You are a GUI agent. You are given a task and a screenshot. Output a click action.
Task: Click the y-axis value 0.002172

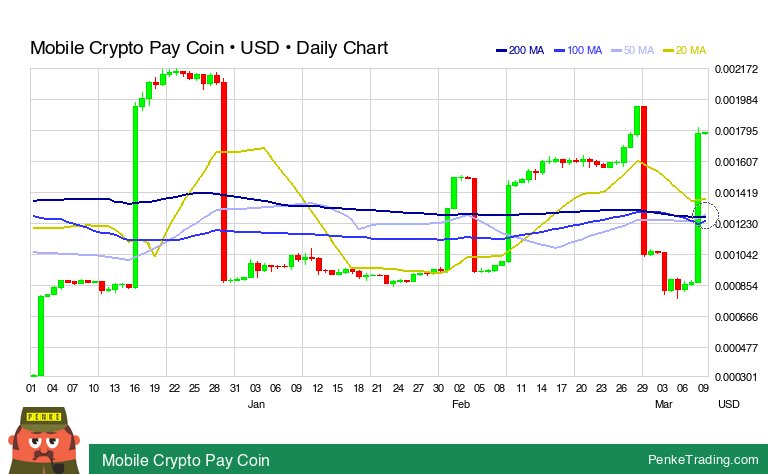(736, 69)
